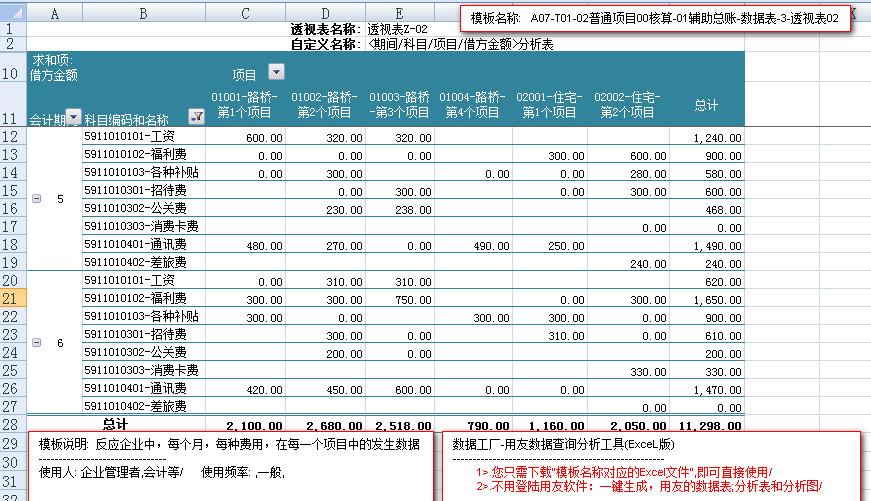Image resolution: width=871 pixels, height=501 pixels.
Task: Collapse period 6 group with minus button
Action: [37, 342]
